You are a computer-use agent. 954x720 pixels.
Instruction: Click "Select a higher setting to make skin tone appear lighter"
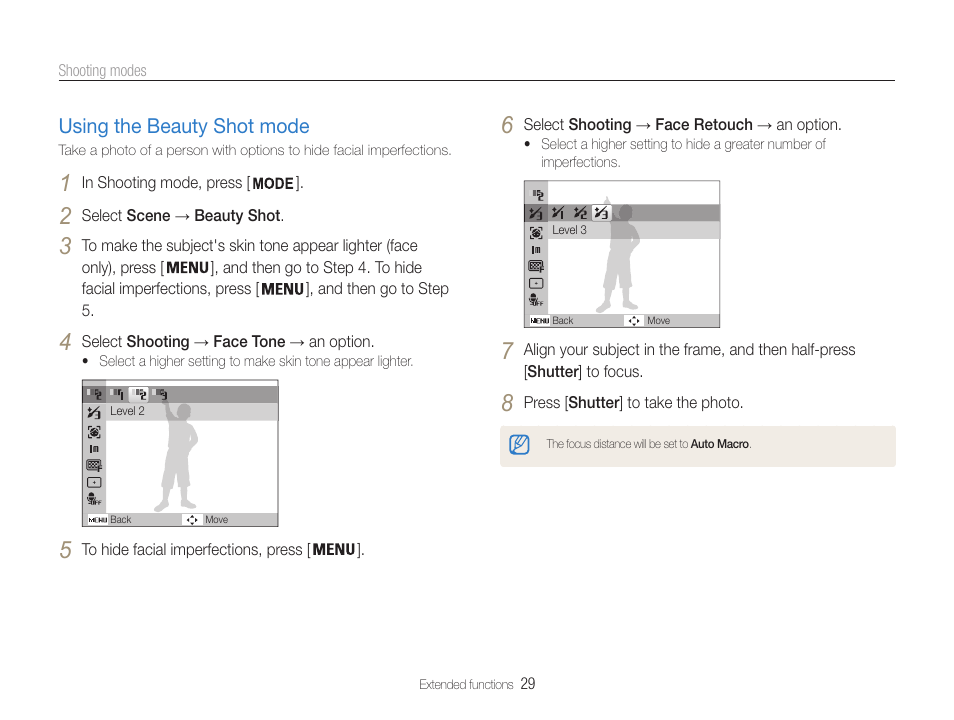click(x=256, y=362)
